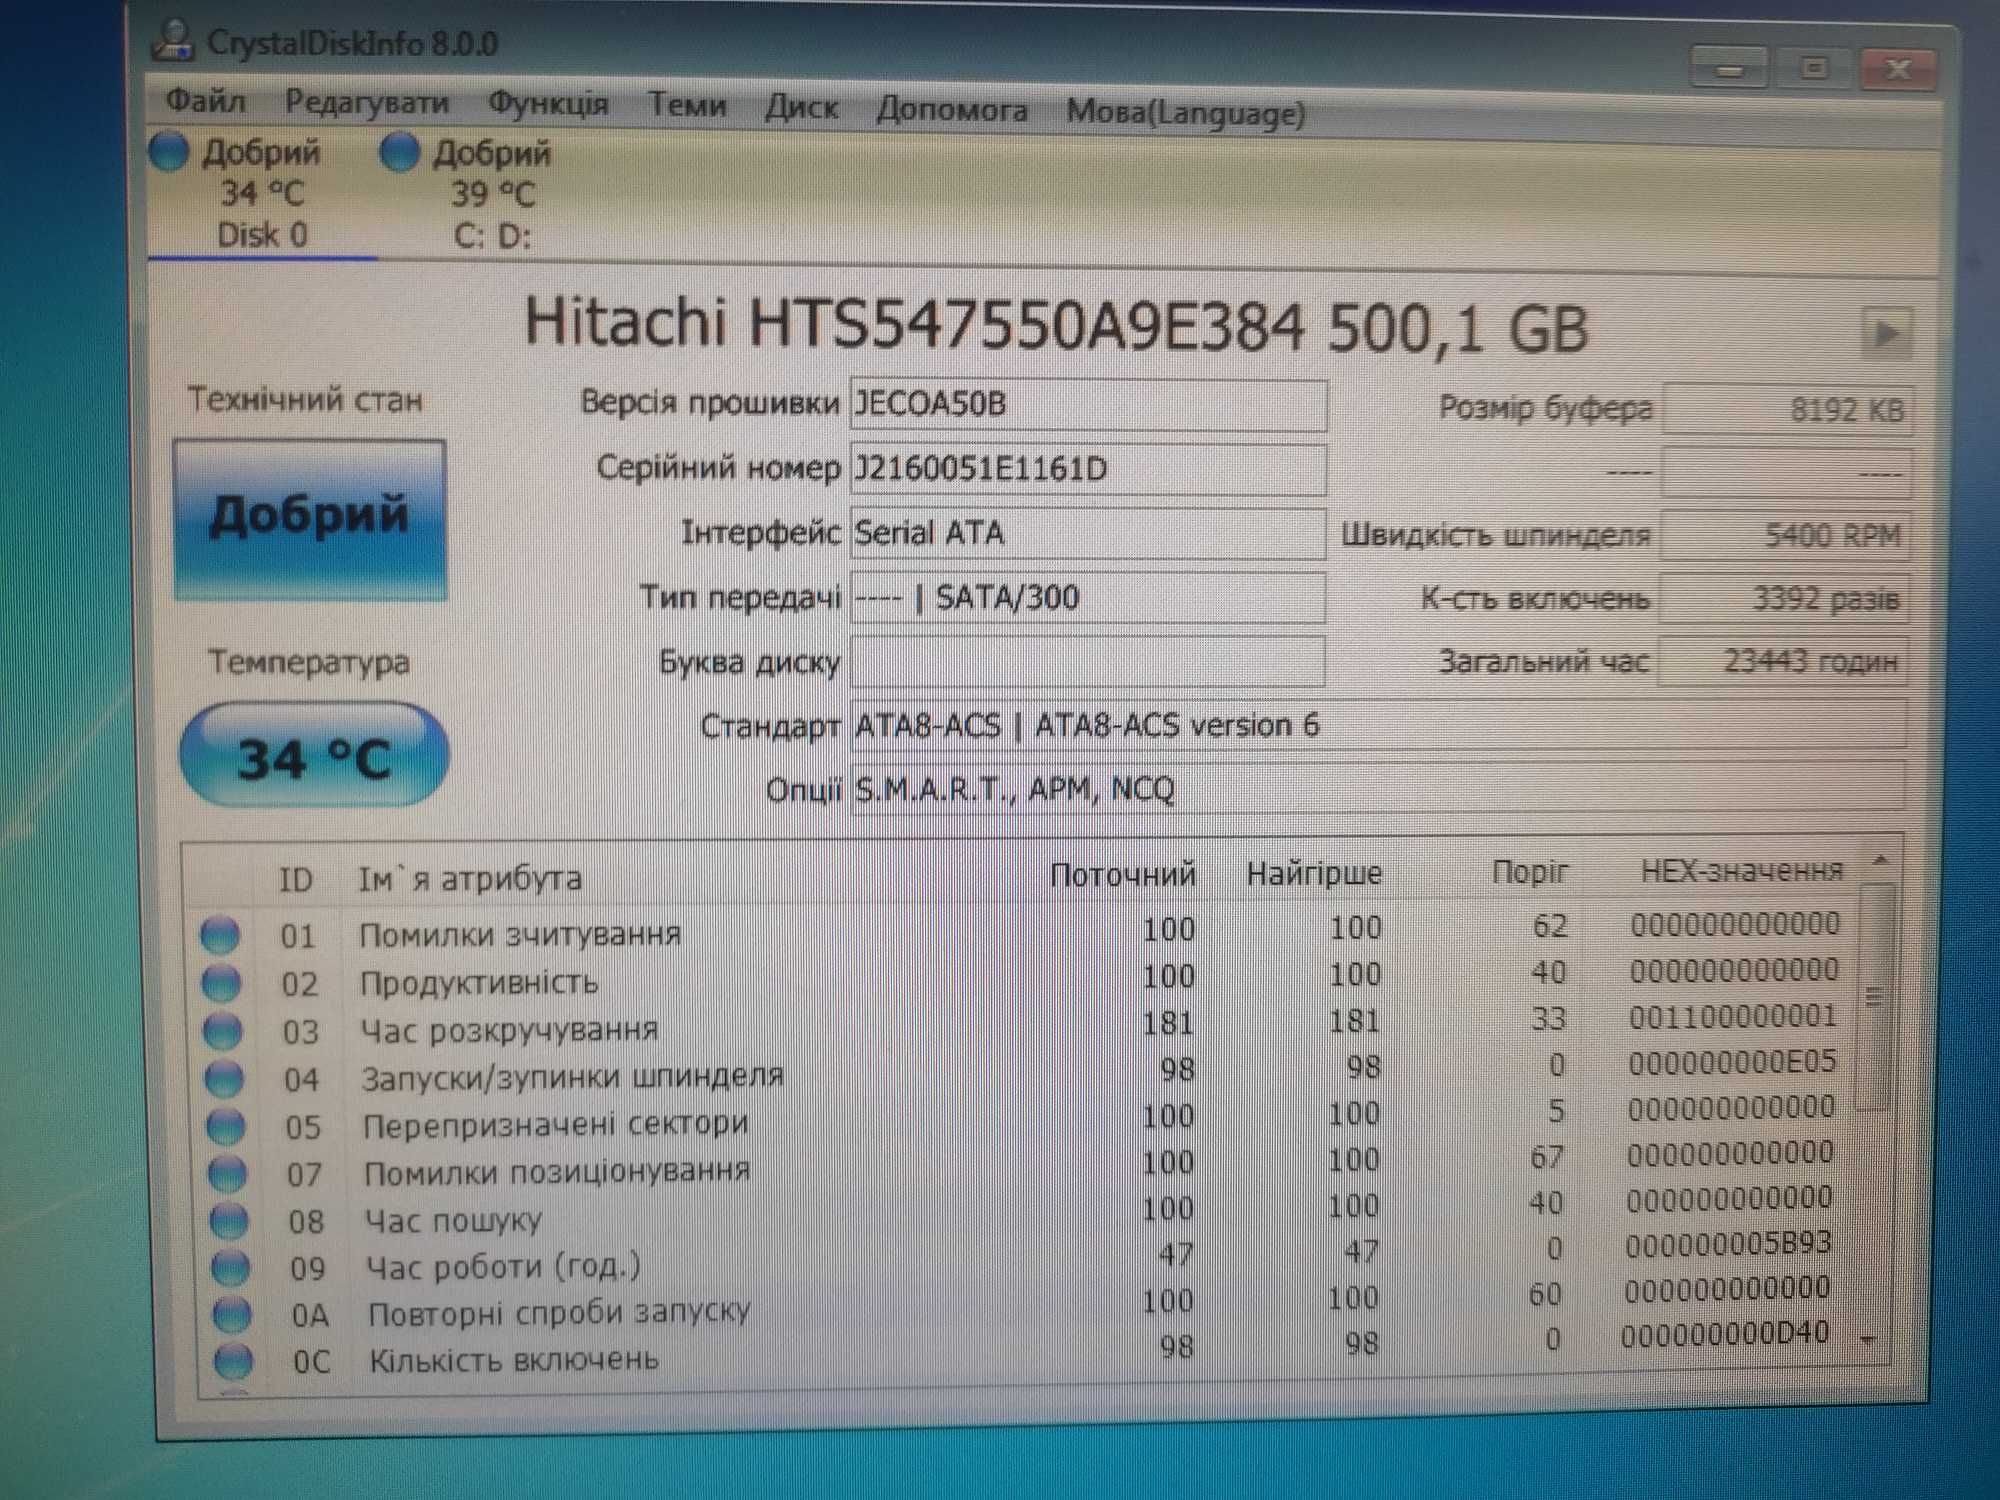Click the S.M.A.R.T., APM, NCQ features field
This screenshot has height=1500, width=2000.
[1378, 788]
